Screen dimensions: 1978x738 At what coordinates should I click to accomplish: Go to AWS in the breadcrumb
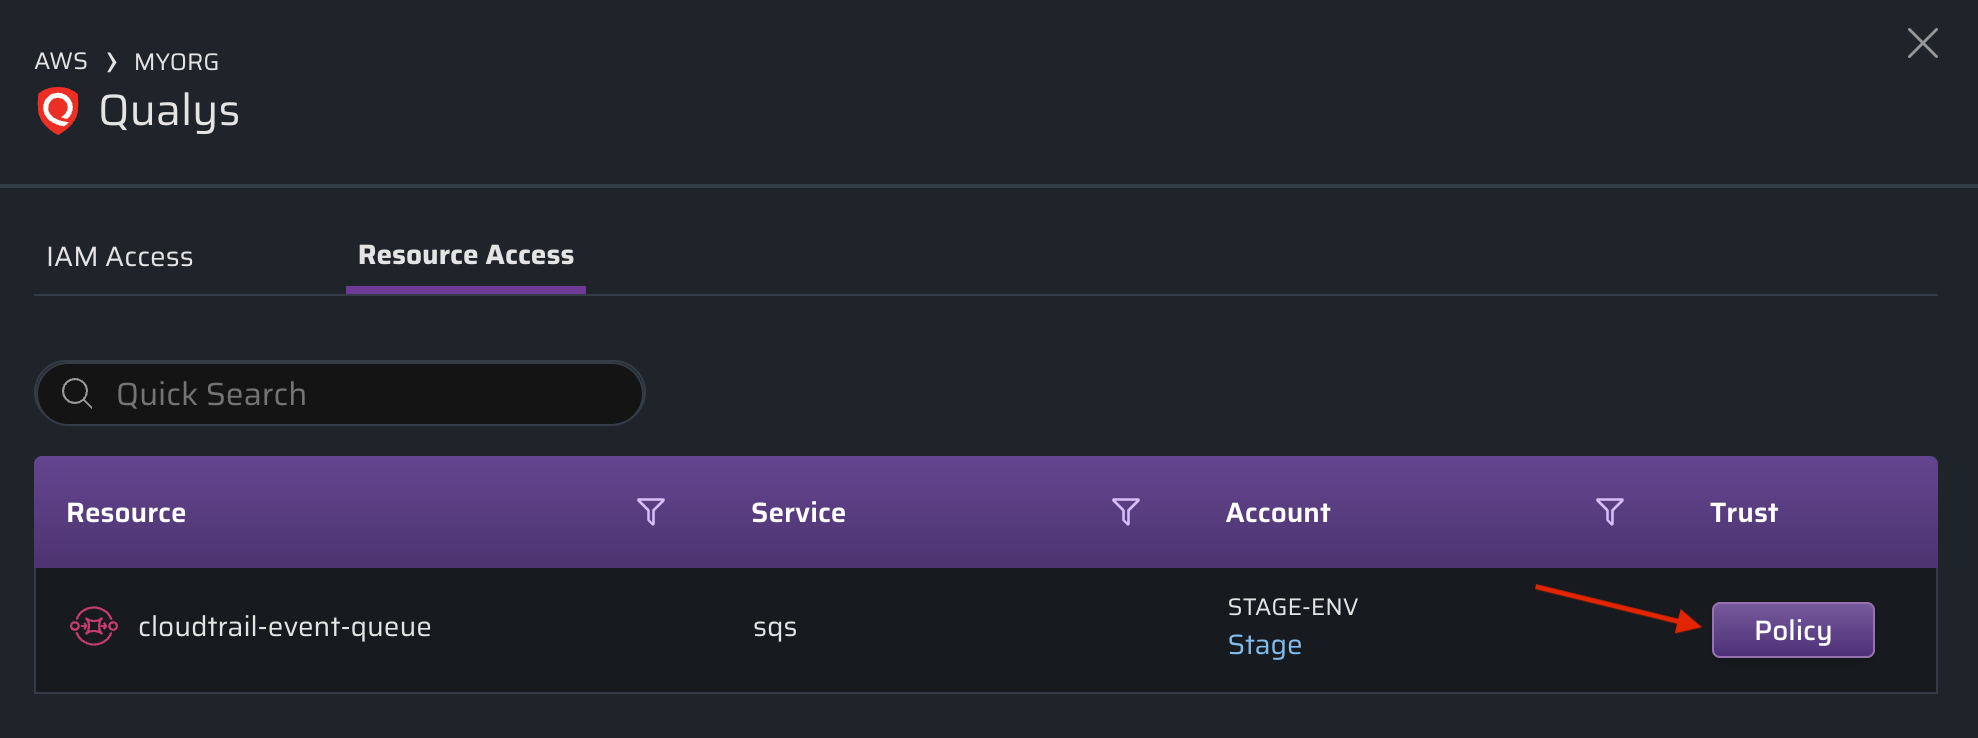61,62
